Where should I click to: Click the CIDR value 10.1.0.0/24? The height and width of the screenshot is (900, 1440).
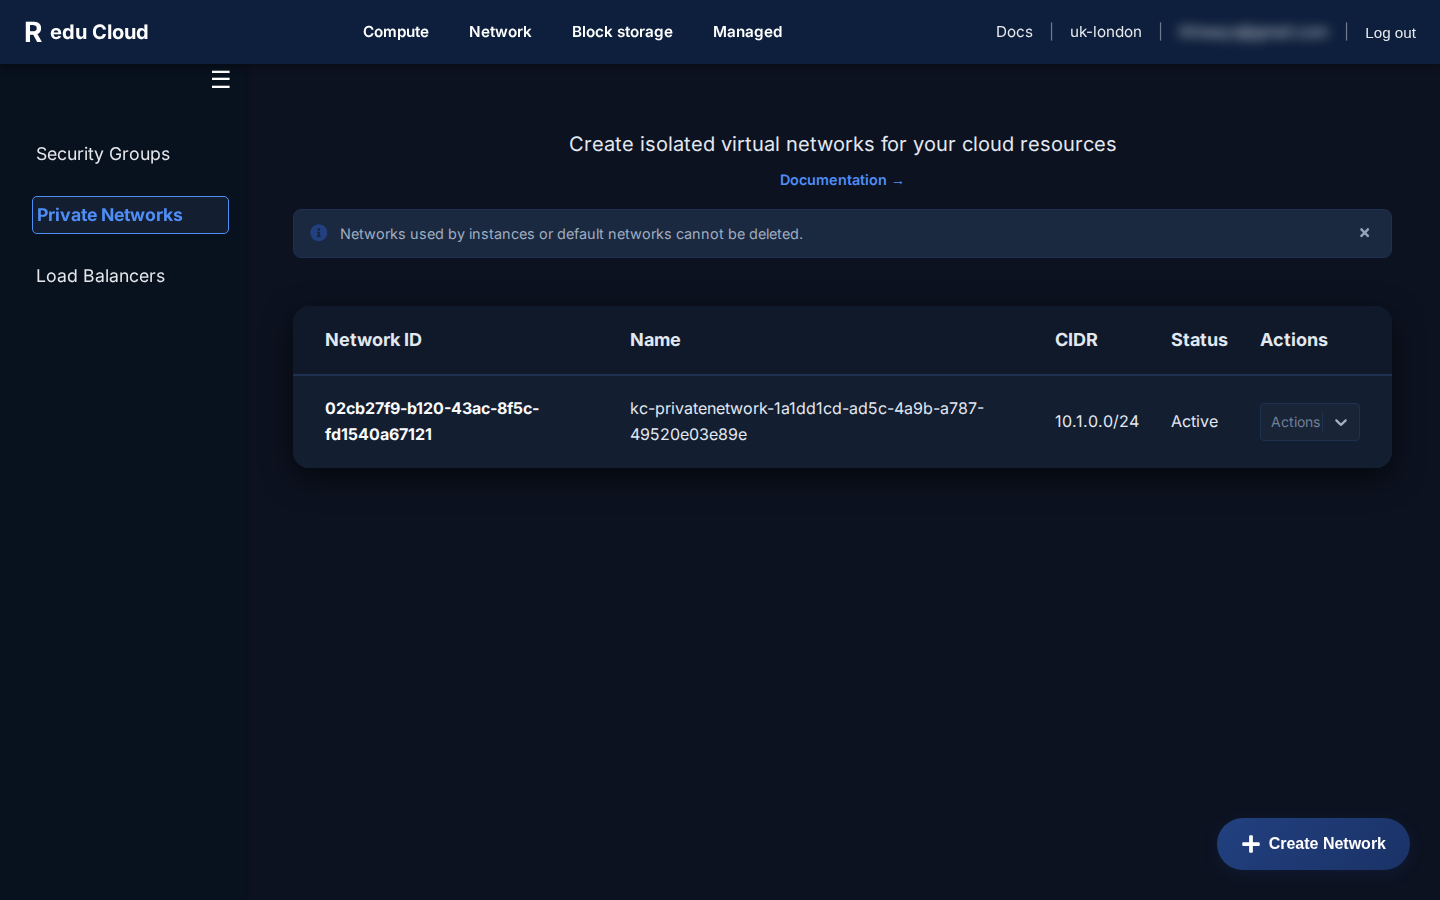point(1097,422)
